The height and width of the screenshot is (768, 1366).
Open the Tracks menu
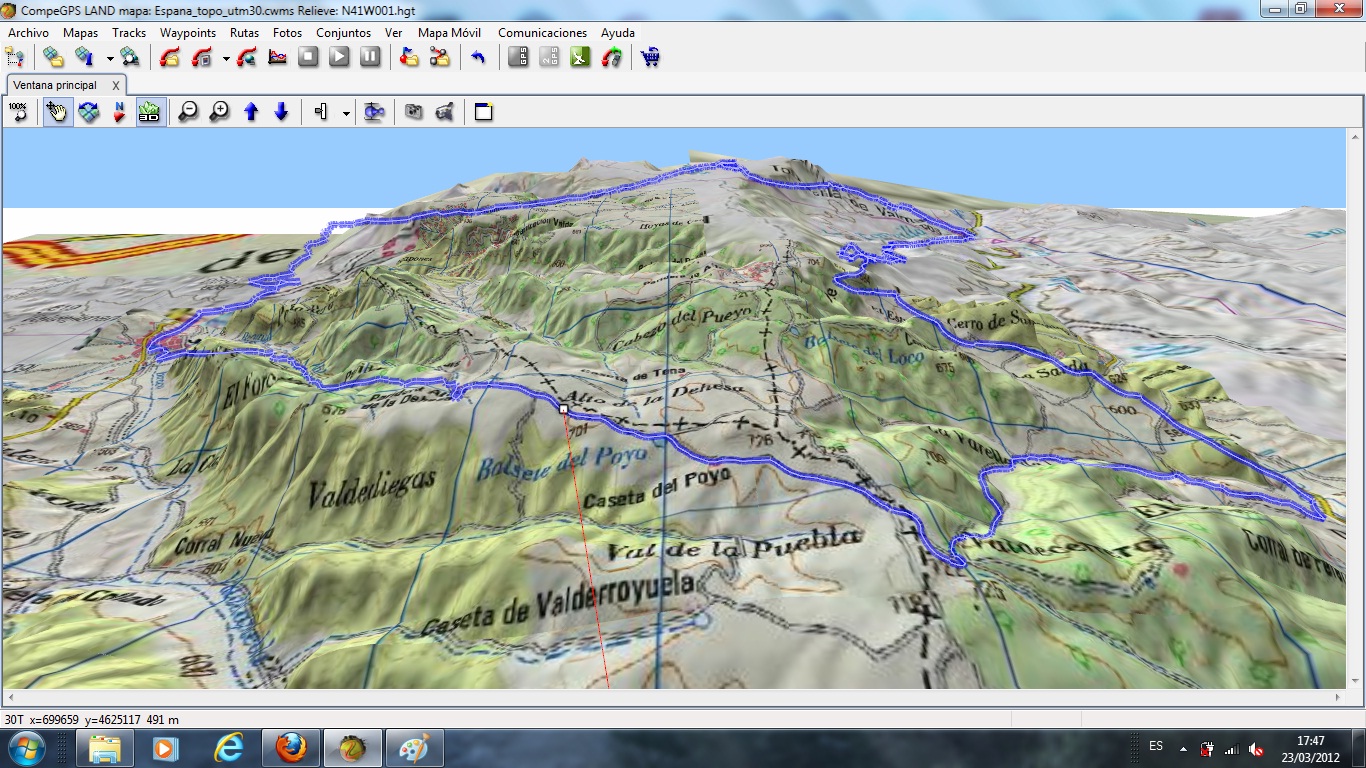click(x=129, y=33)
